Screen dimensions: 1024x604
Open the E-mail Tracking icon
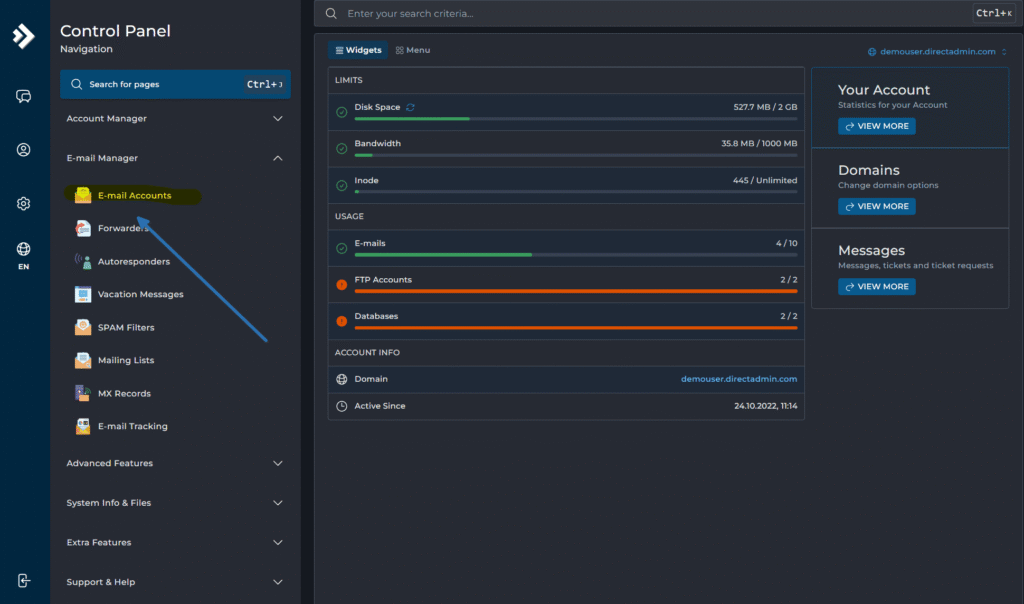pos(83,427)
